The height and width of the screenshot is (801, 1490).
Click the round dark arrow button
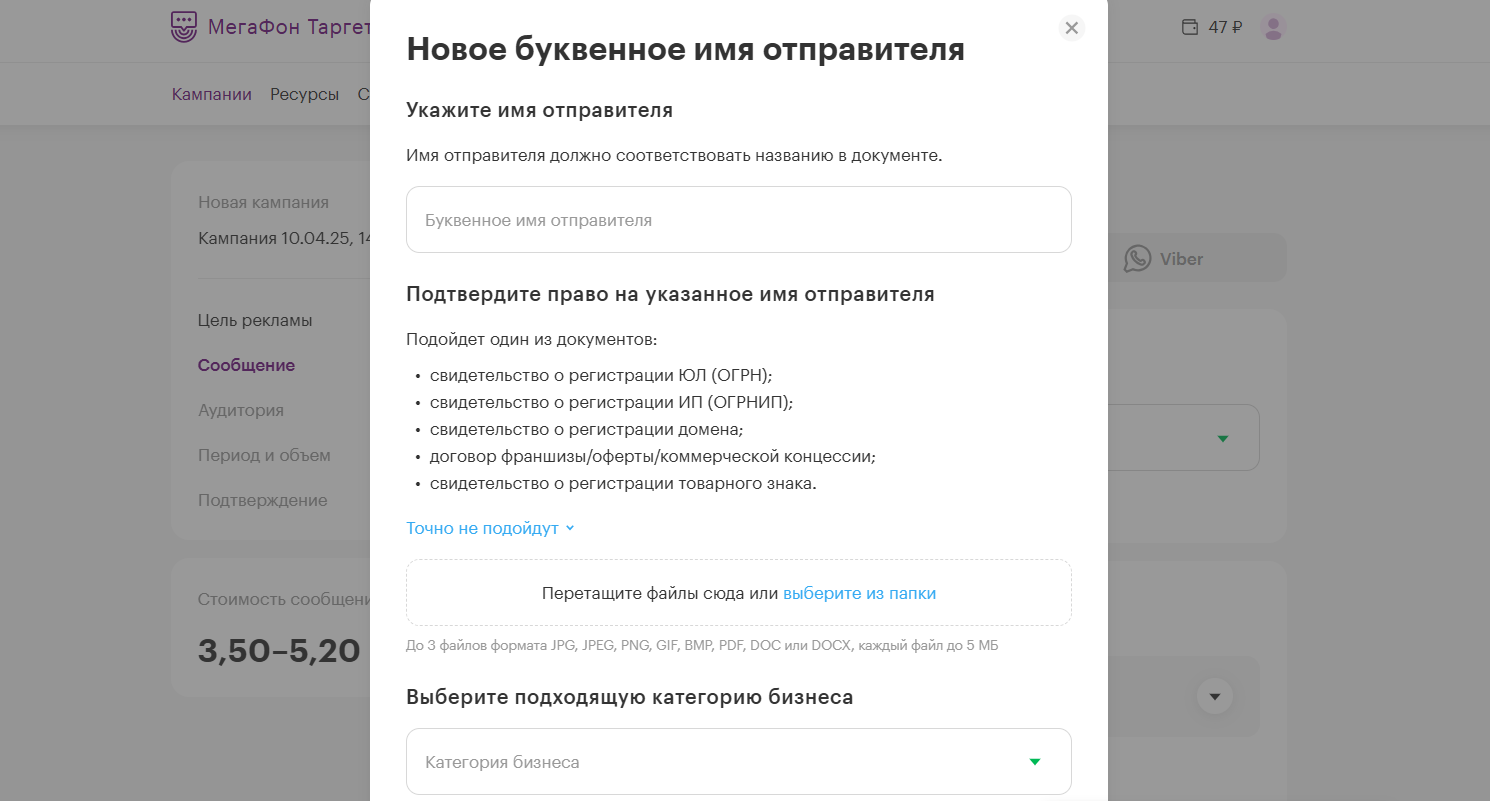1215,696
